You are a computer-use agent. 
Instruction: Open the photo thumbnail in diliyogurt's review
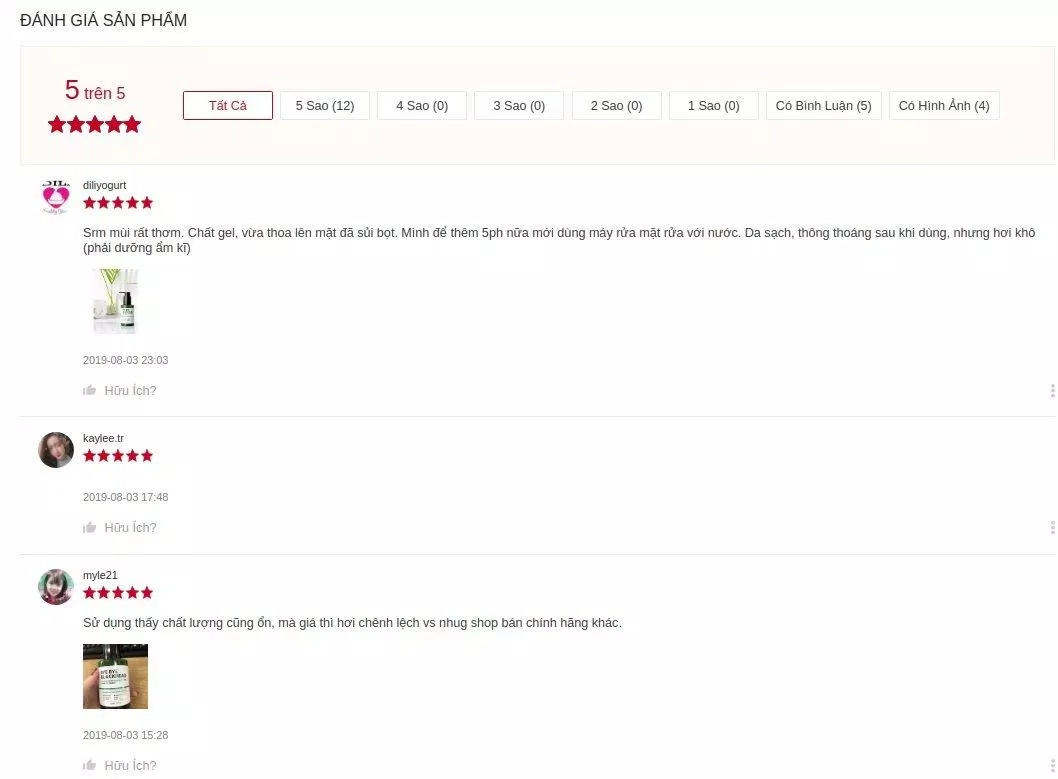point(115,300)
